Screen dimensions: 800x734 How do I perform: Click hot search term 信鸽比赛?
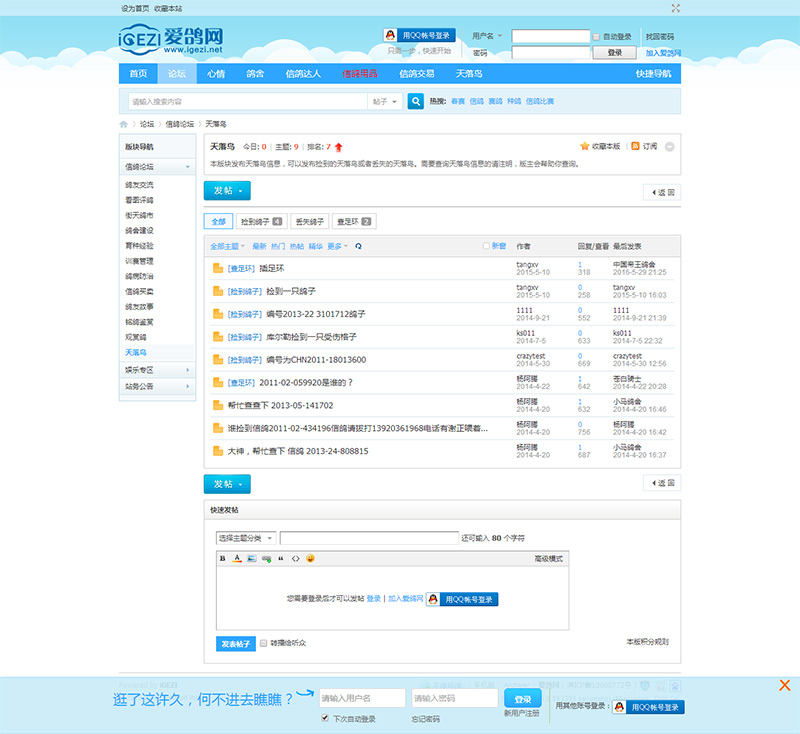(x=540, y=101)
